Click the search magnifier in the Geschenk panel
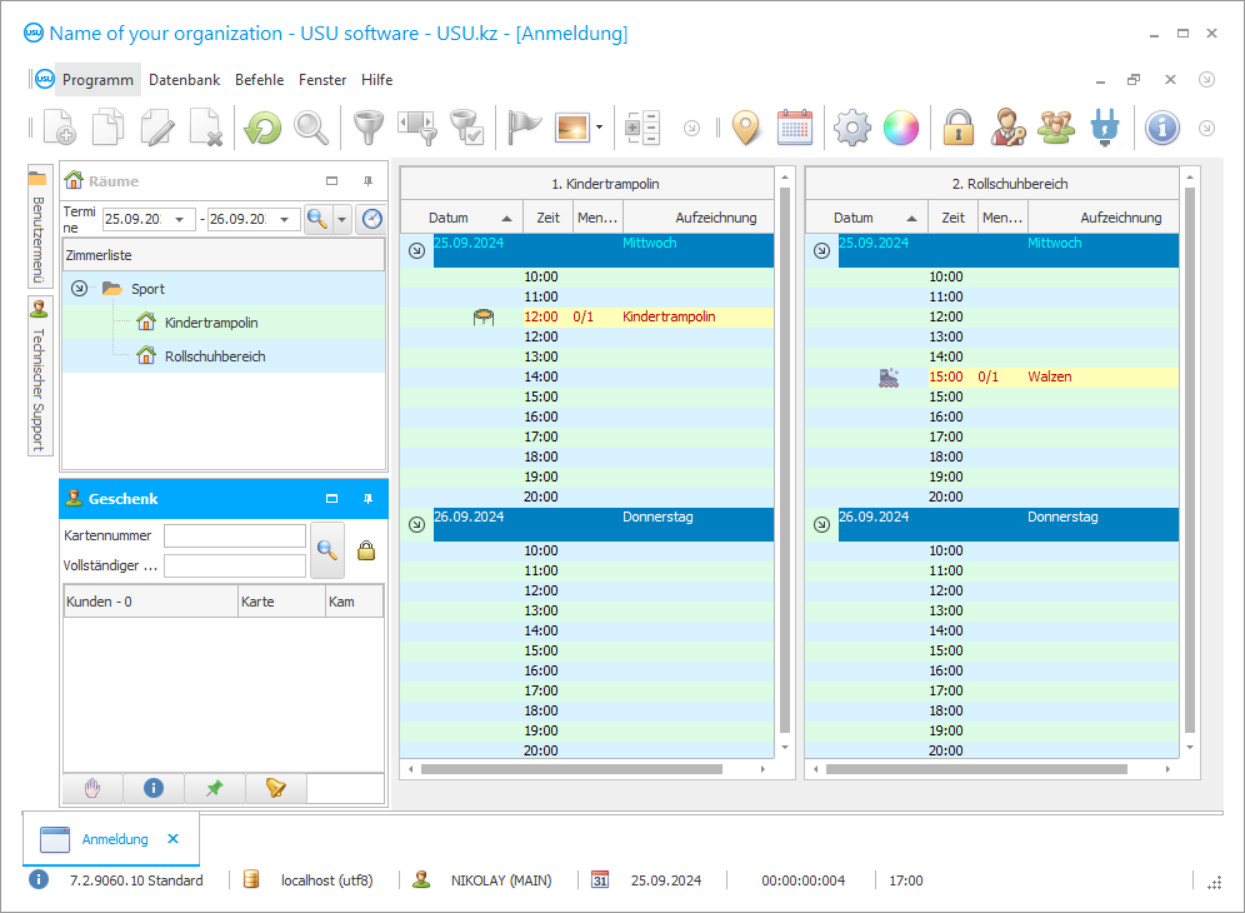The height and width of the screenshot is (913, 1245). 327,550
